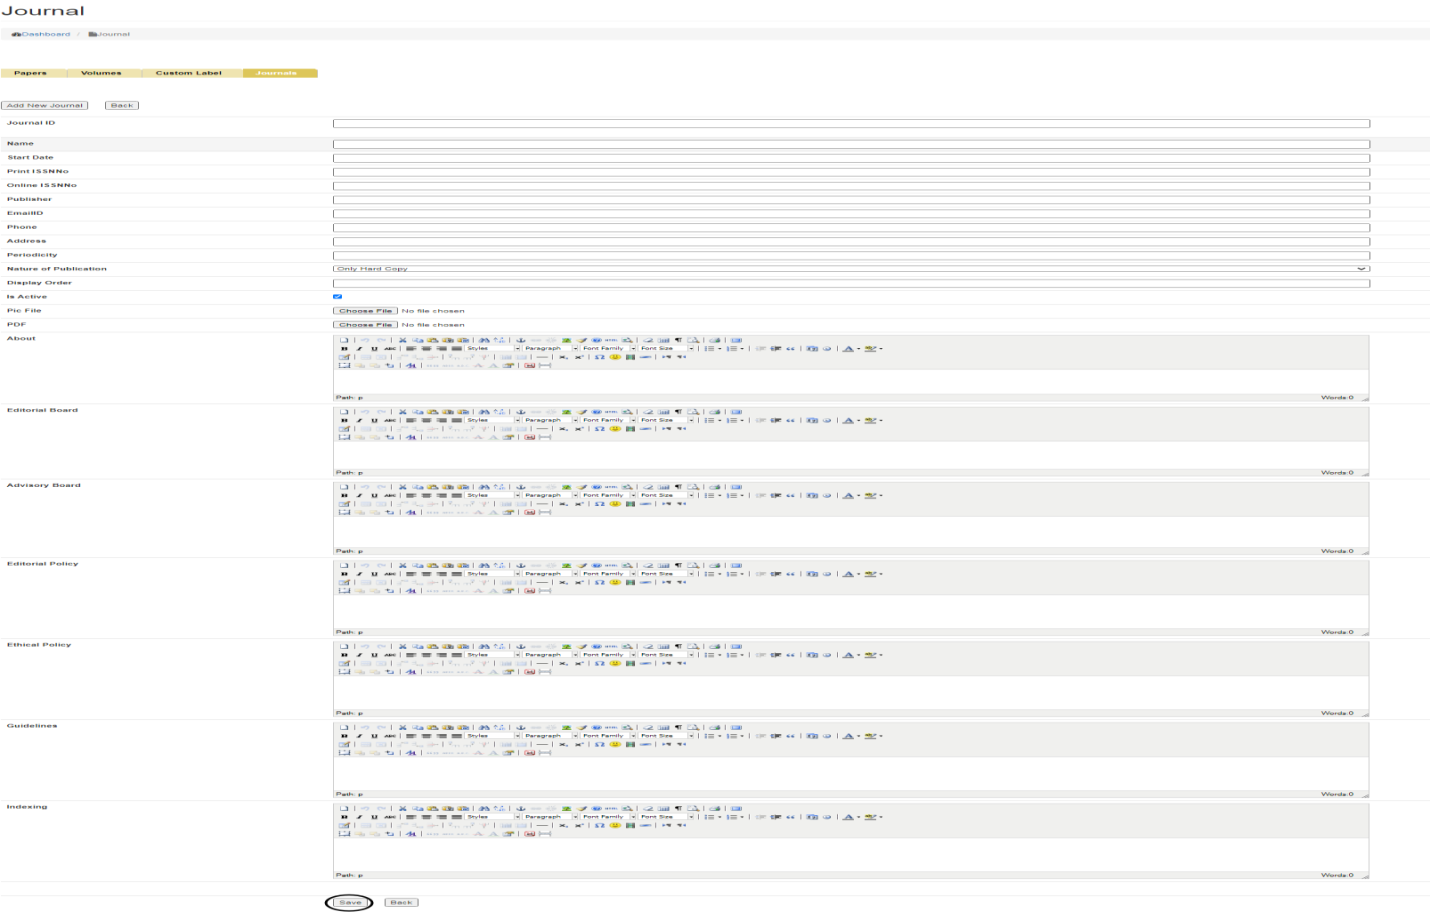Click Cut icon in Editorial Policy editor
Image resolution: width=1430 pixels, height=916 pixels.
[x=403, y=566]
